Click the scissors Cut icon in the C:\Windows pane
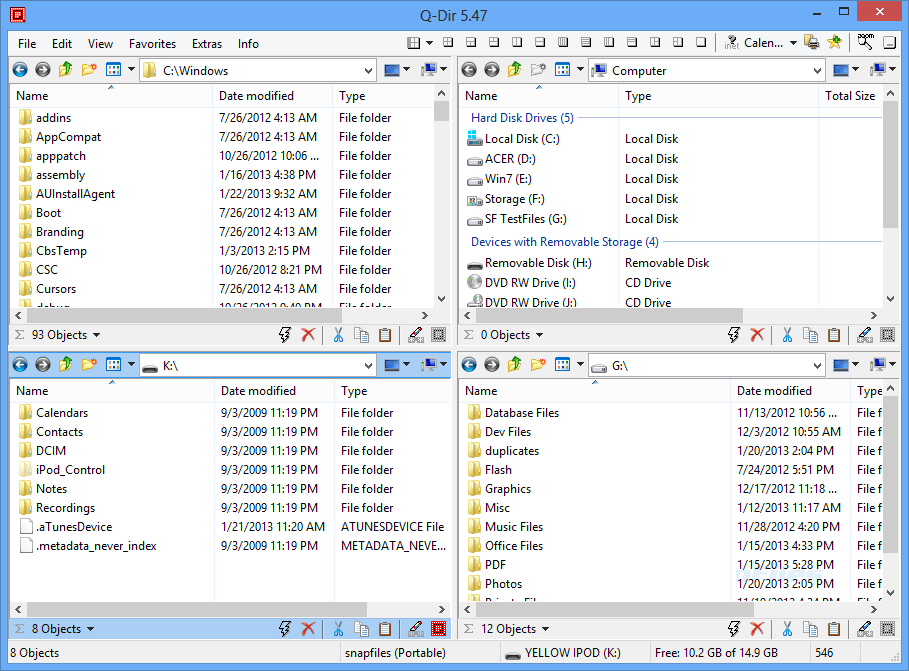Viewport: 909px width, 671px height. point(338,335)
